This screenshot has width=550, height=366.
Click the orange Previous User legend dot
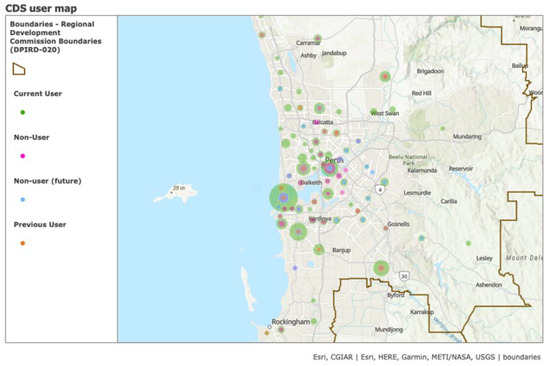23,243
